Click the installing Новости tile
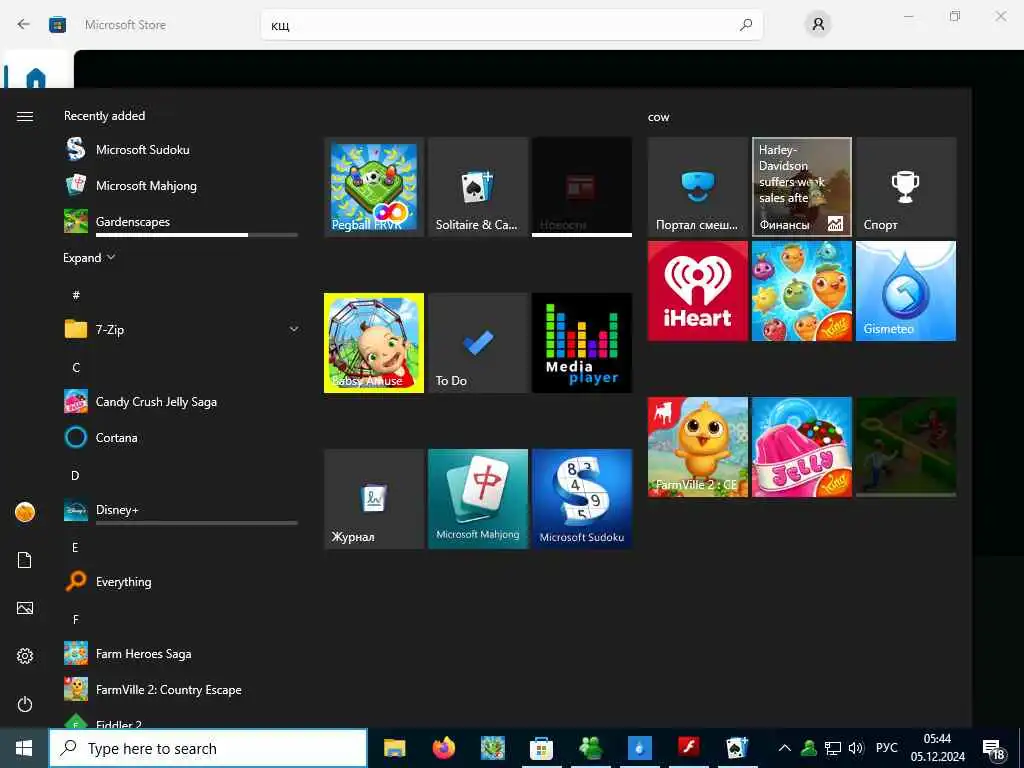 pyautogui.click(x=581, y=187)
